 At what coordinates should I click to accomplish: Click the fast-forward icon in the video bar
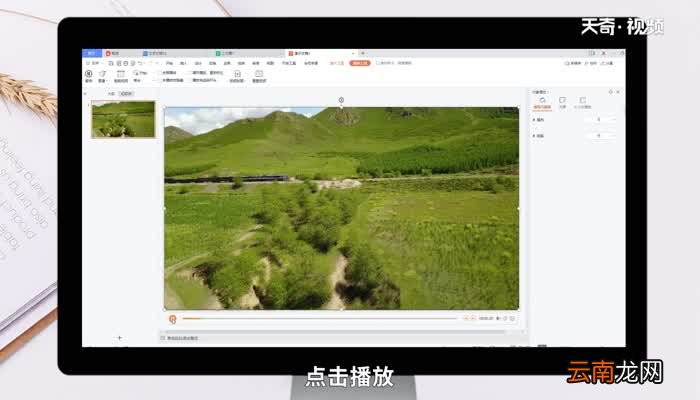[474, 318]
